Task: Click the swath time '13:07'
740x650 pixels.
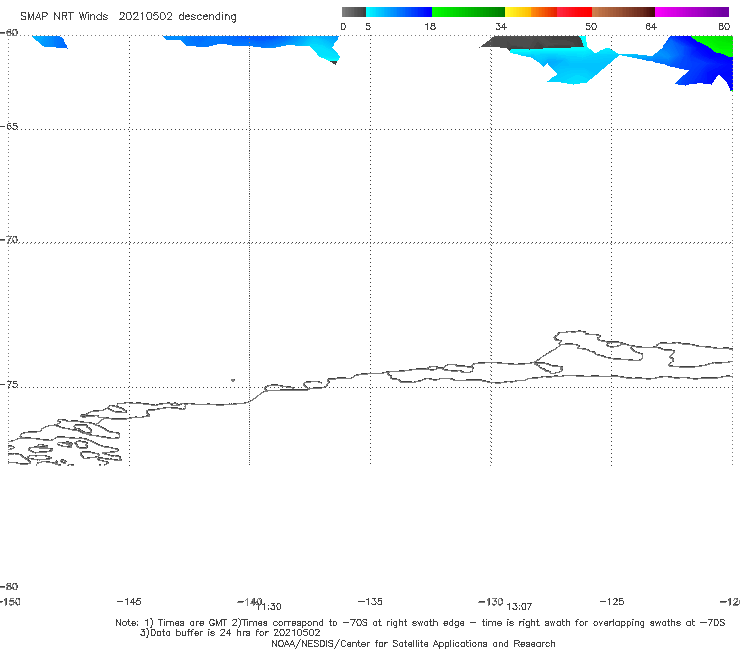Action: (519, 607)
